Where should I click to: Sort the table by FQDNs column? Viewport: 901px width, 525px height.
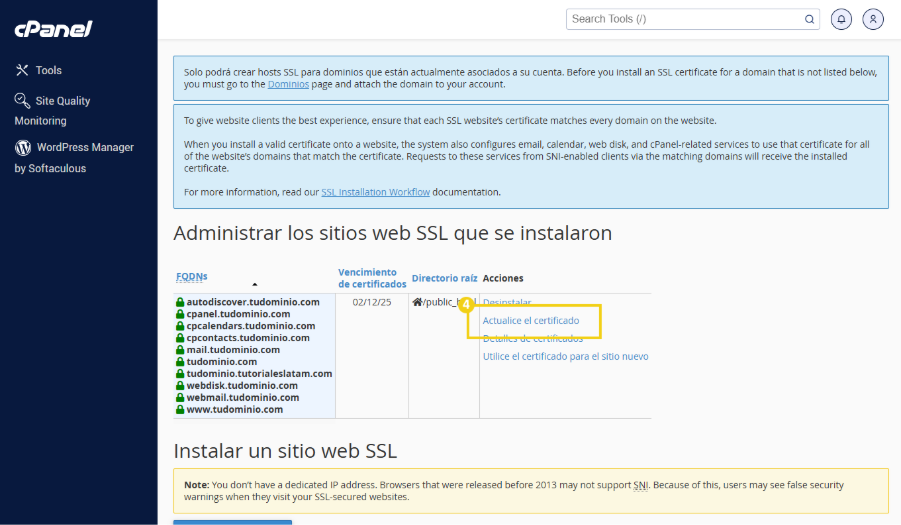point(192,276)
